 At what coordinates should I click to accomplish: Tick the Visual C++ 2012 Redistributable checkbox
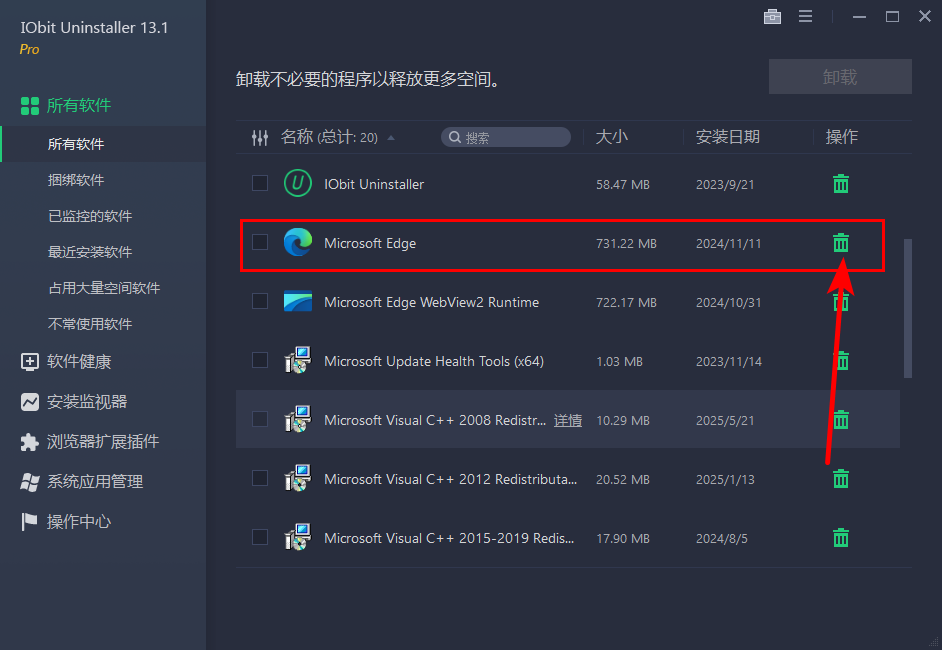pyautogui.click(x=260, y=478)
